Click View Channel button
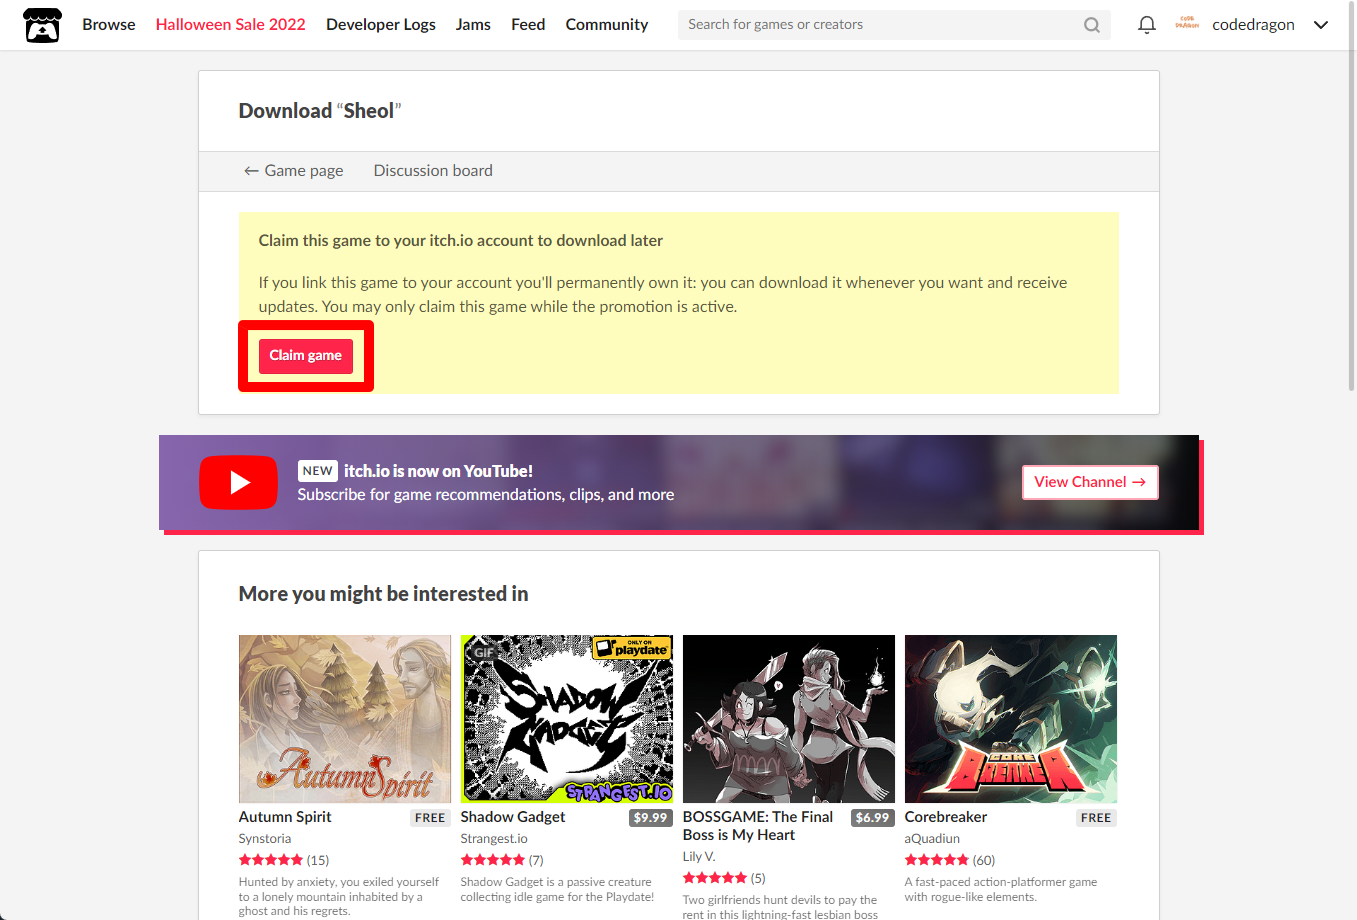This screenshot has width=1357, height=920. (1090, 482)
